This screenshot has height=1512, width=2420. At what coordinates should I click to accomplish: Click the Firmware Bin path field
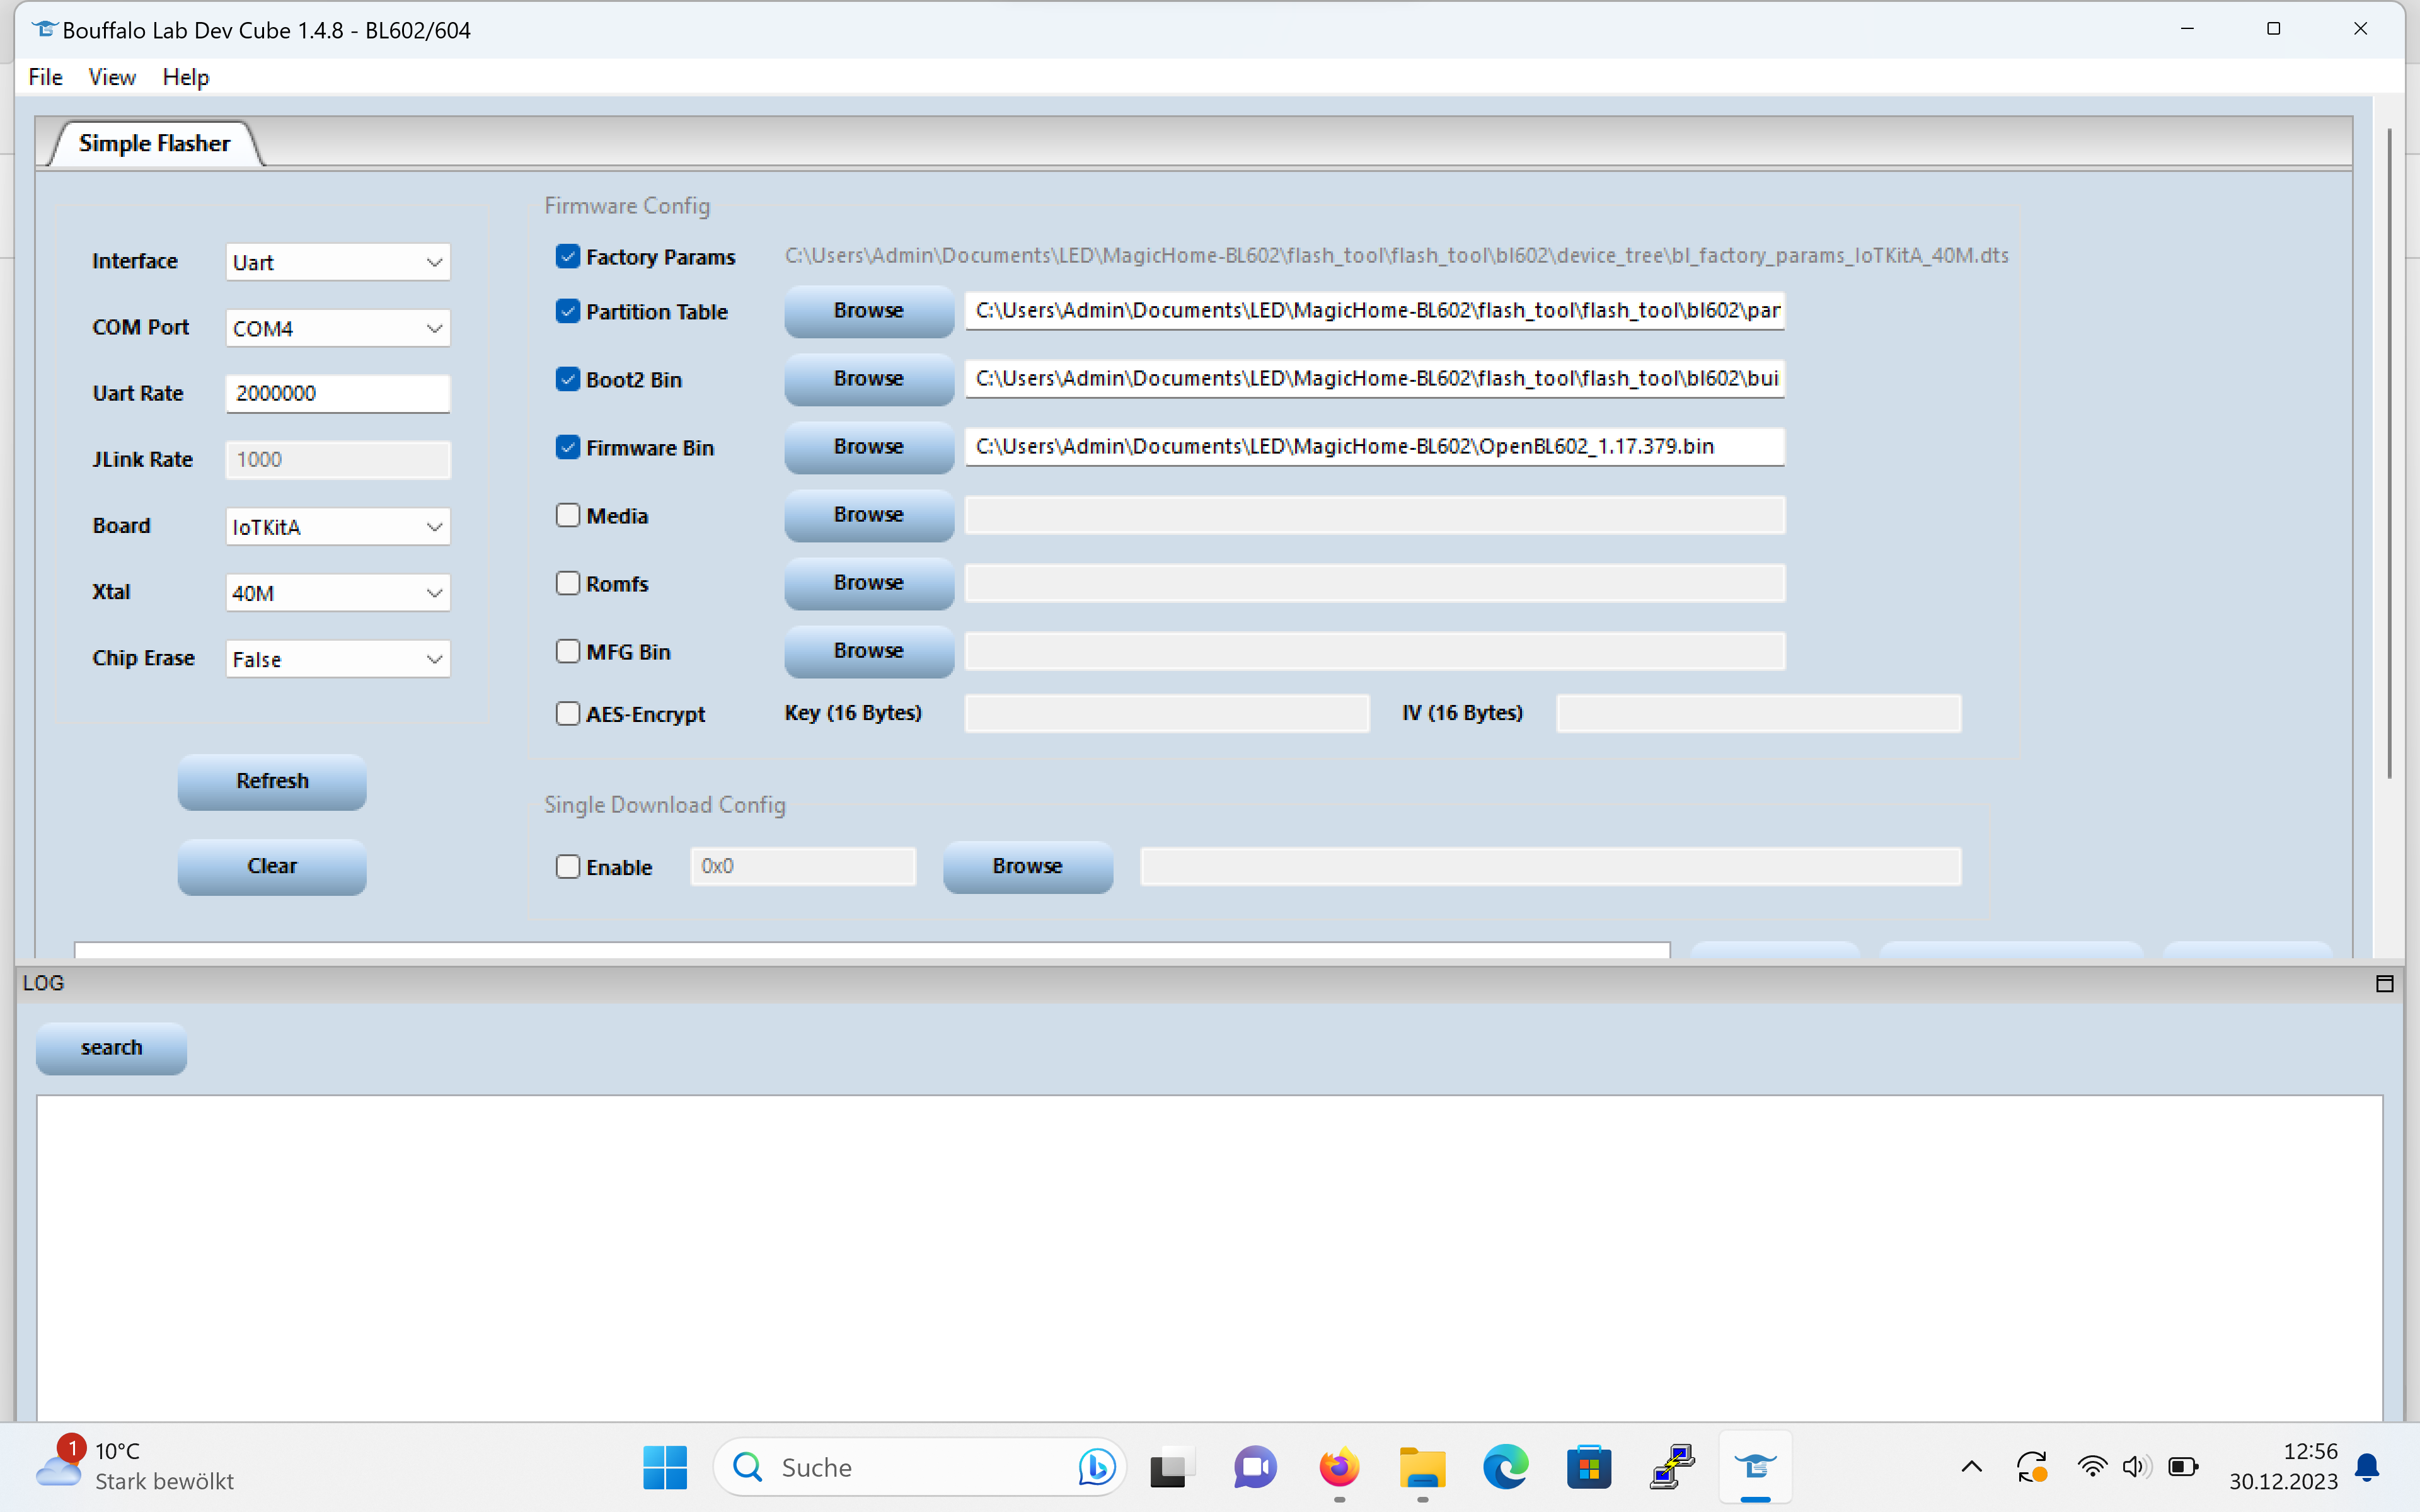pos(1374,447)
